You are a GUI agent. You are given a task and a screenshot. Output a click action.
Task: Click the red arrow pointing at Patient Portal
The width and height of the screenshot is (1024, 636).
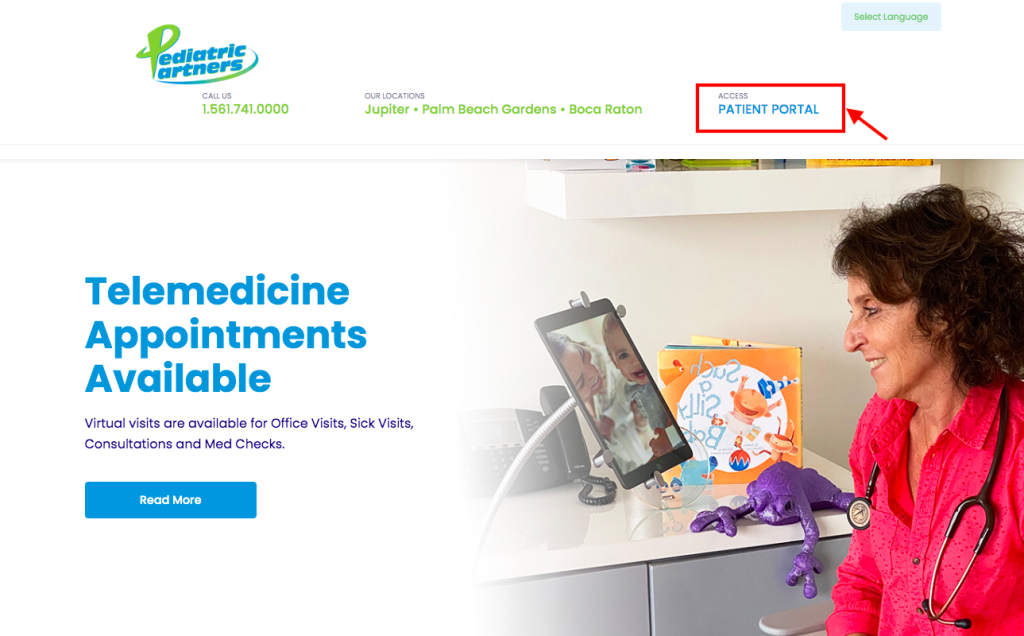(867, 124)
